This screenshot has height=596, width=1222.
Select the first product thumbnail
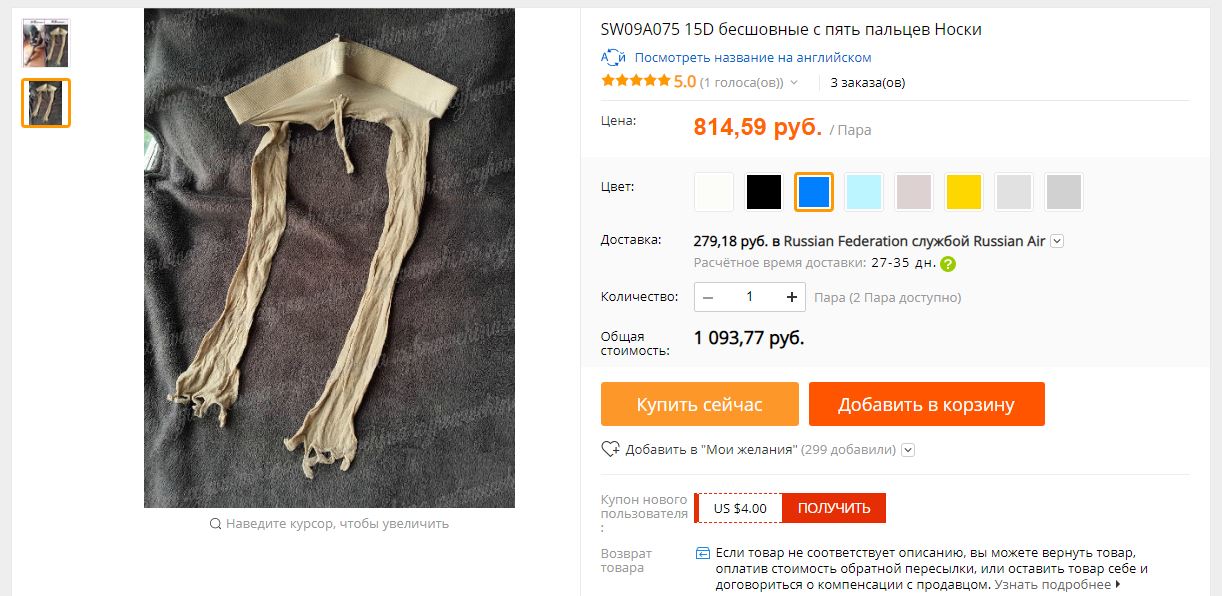[x=46, y=43]
